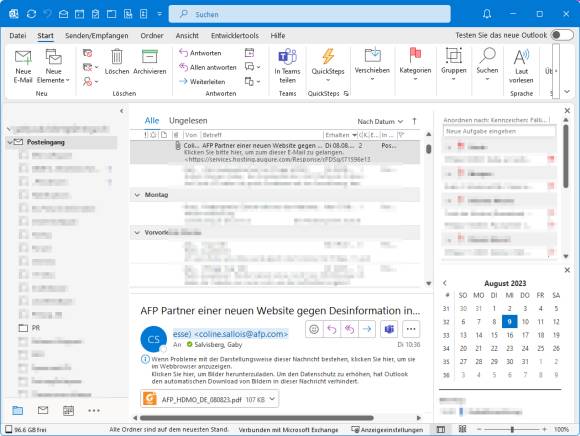Click the coline.sallois@afp.com sender address
This screenshot has height=436, width=580.
pyautogui.click(x=241, y=334)
